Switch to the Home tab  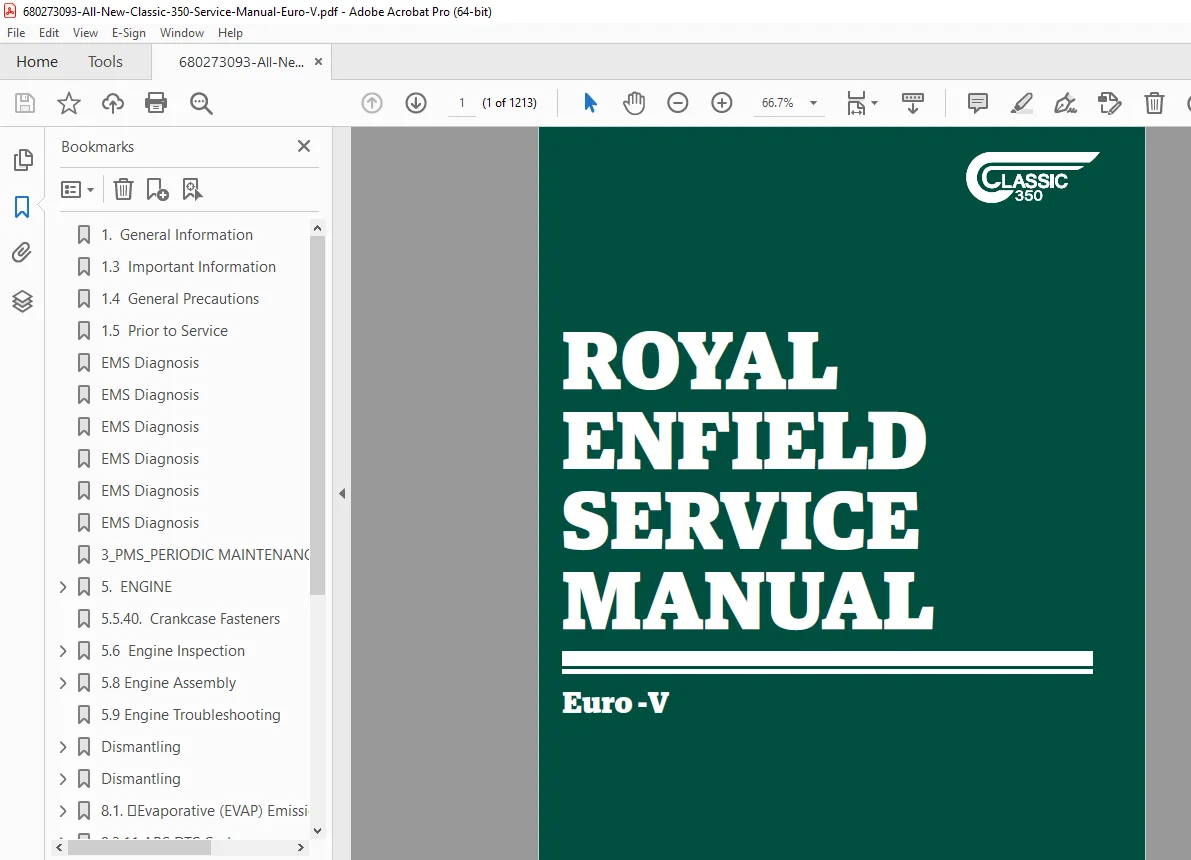pyautogui.click(x=36, y=62)
